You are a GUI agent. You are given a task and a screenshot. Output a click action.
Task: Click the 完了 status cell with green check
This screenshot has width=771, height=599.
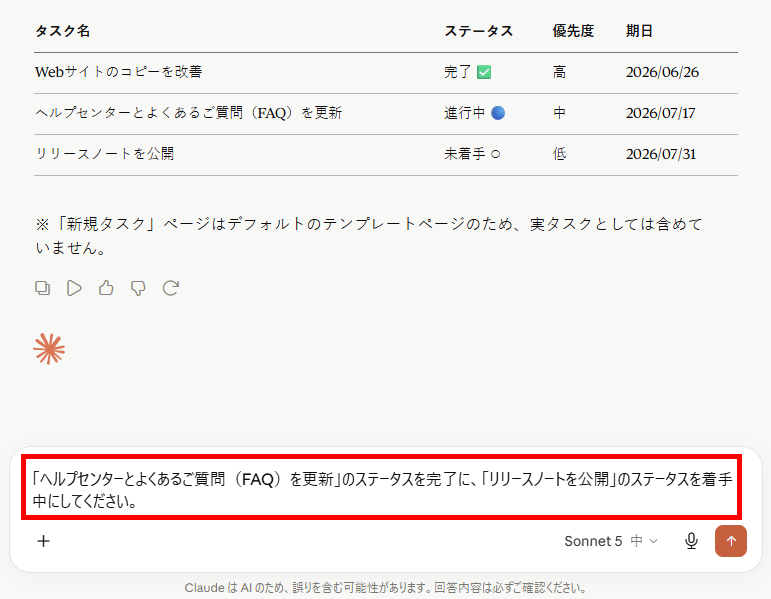[x=468, y=72]
